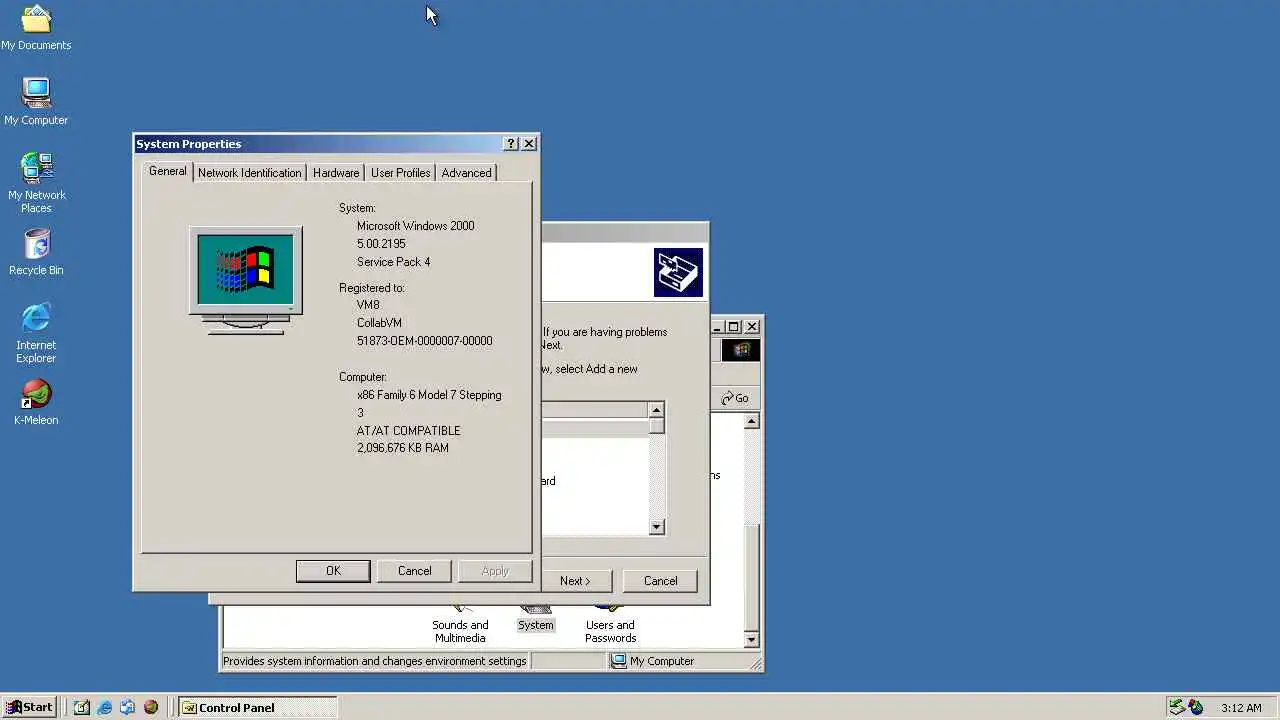Click 'Microsoft Windows 2000' text
The width and height of the screenshot is (1280, 720).
pyautogui.click(x=415, y=226)
